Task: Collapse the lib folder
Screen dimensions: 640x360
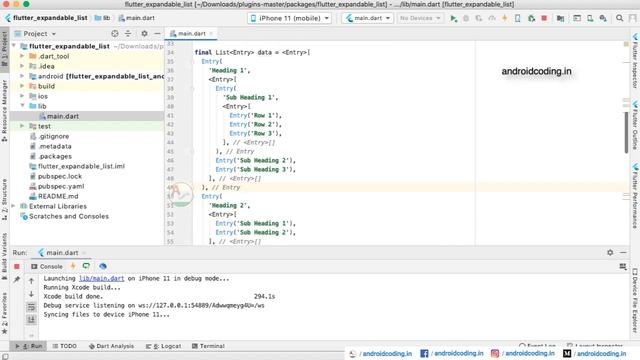Action: tap(22, 106)
